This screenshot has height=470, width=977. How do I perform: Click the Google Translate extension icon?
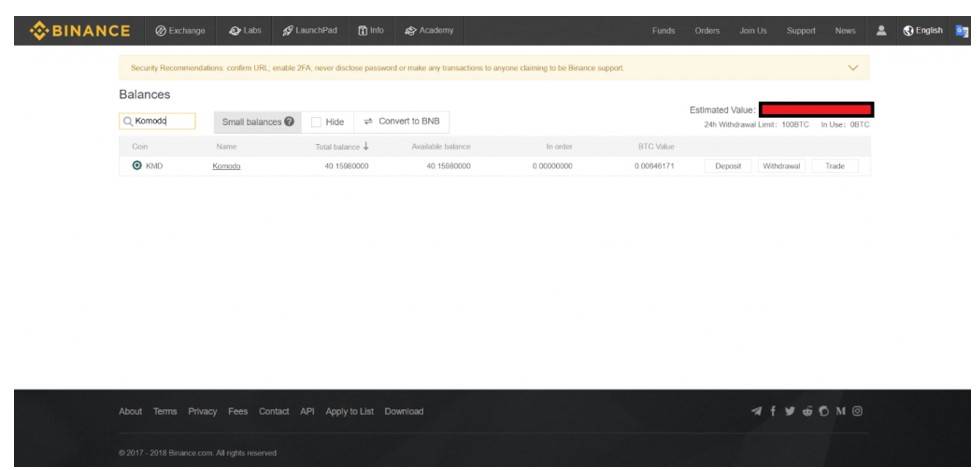962,31
